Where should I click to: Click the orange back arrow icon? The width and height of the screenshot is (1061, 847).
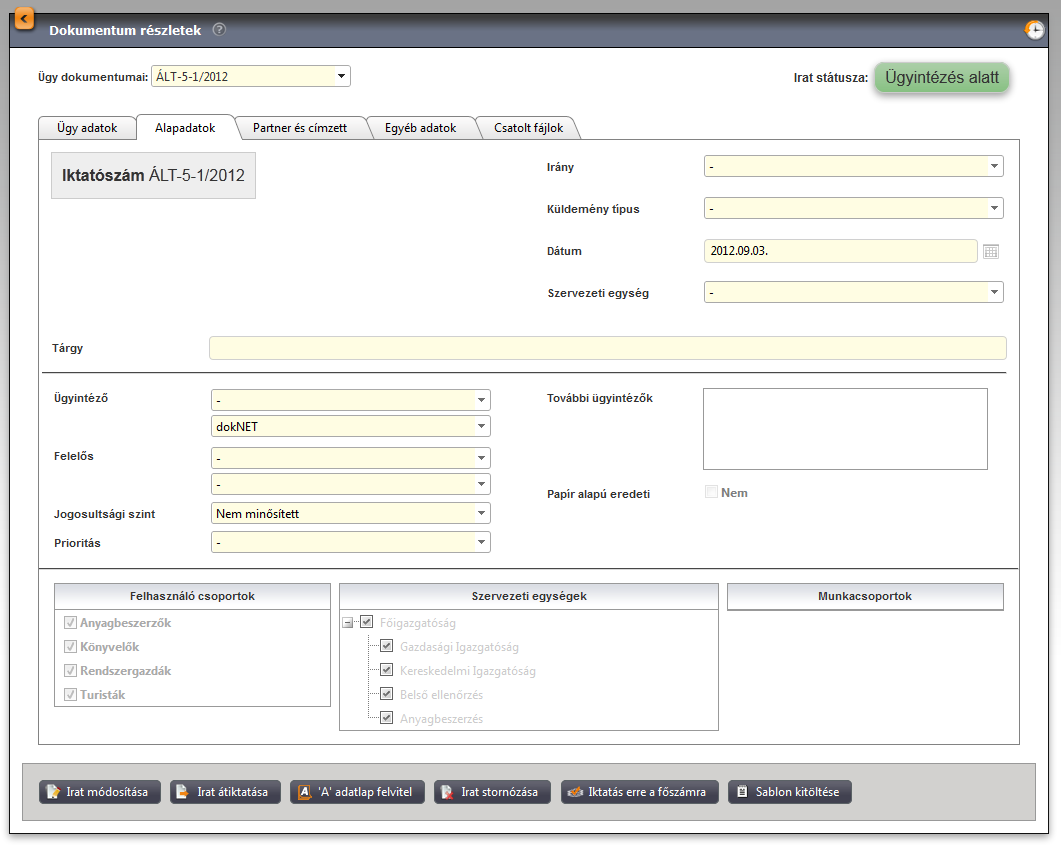(24, 19)
